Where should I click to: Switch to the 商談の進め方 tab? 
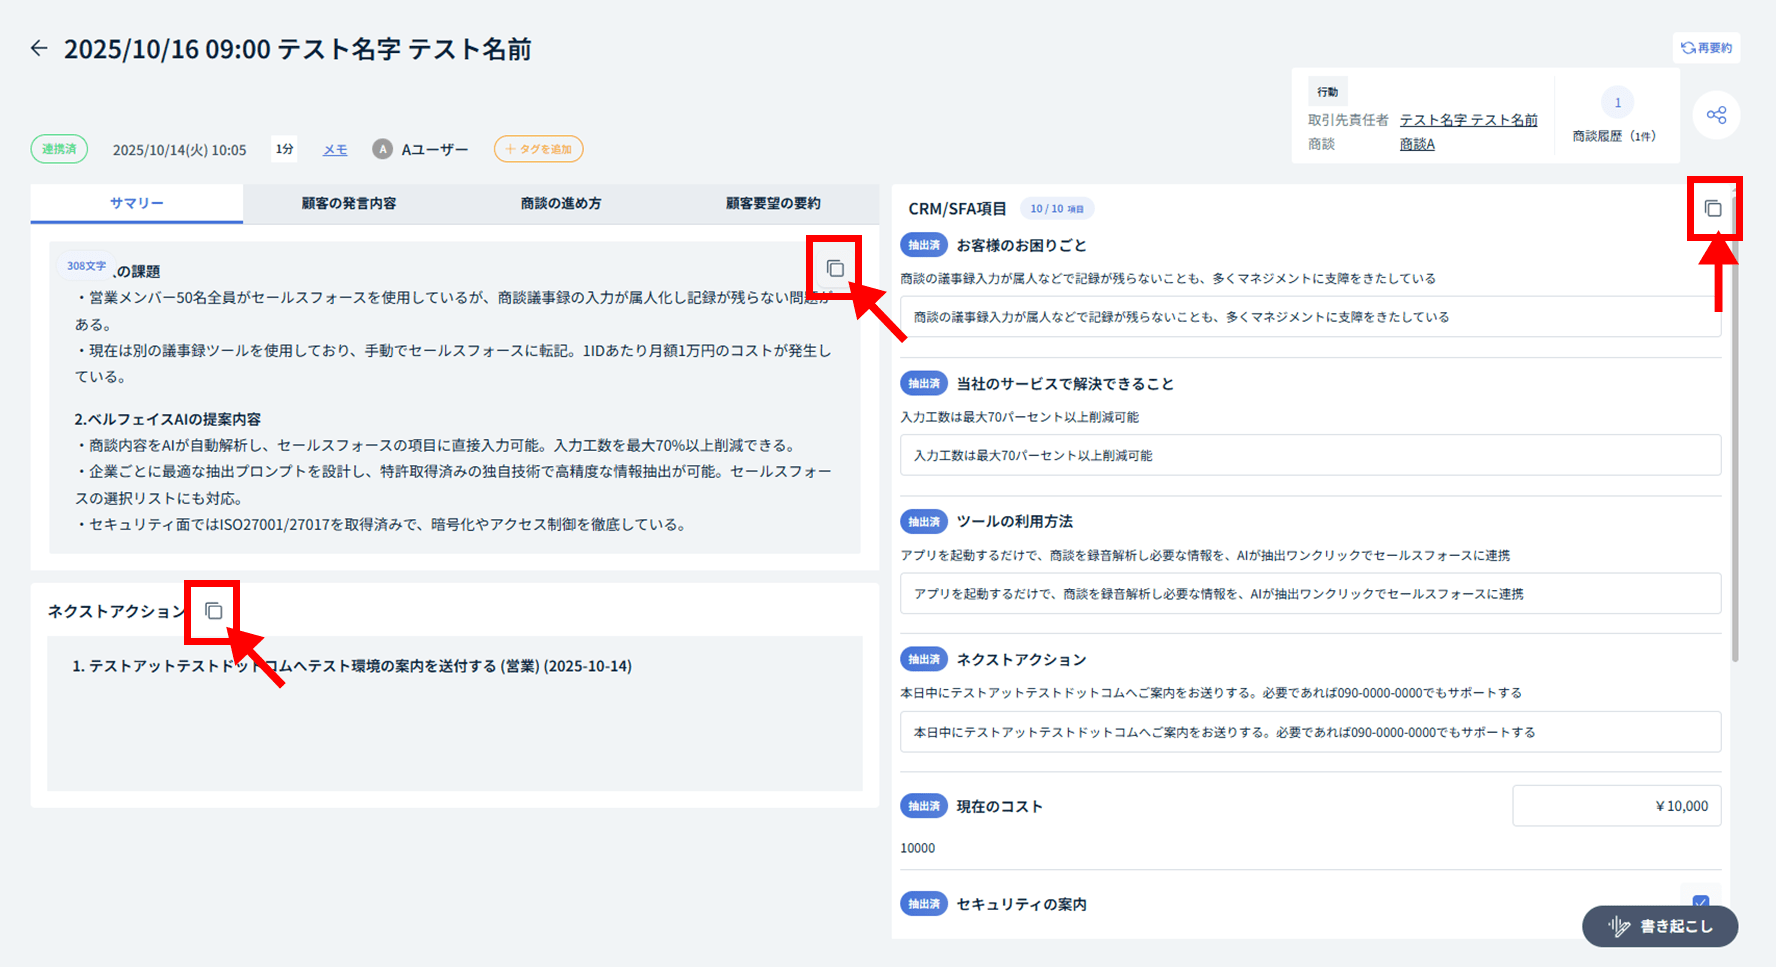[x=561, y=203]
